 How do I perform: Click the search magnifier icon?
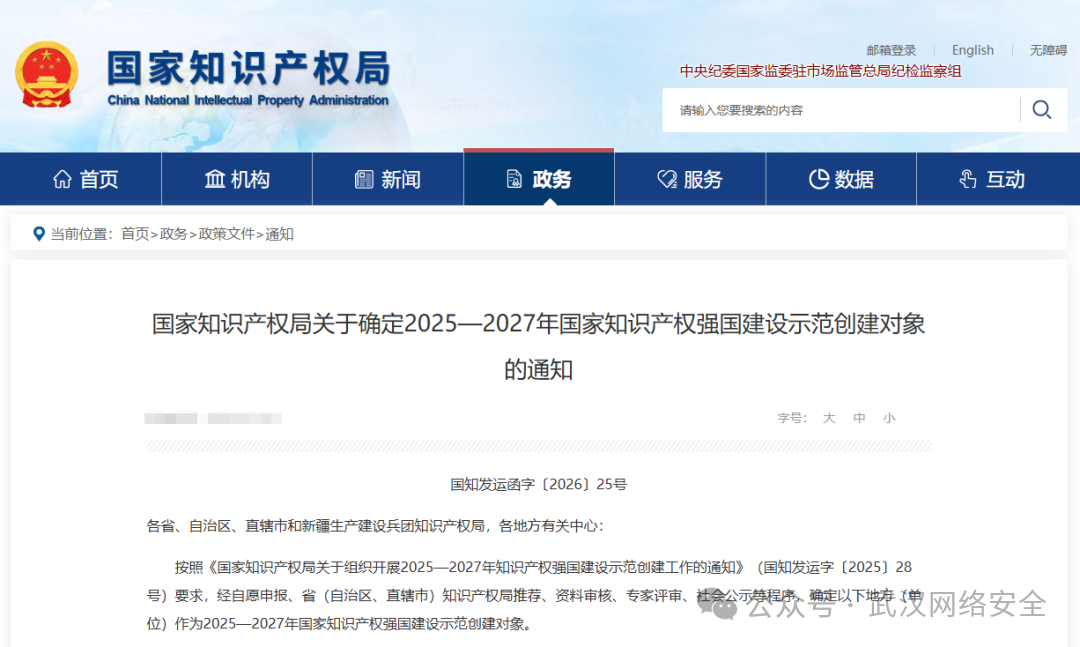click(1041, 110)
